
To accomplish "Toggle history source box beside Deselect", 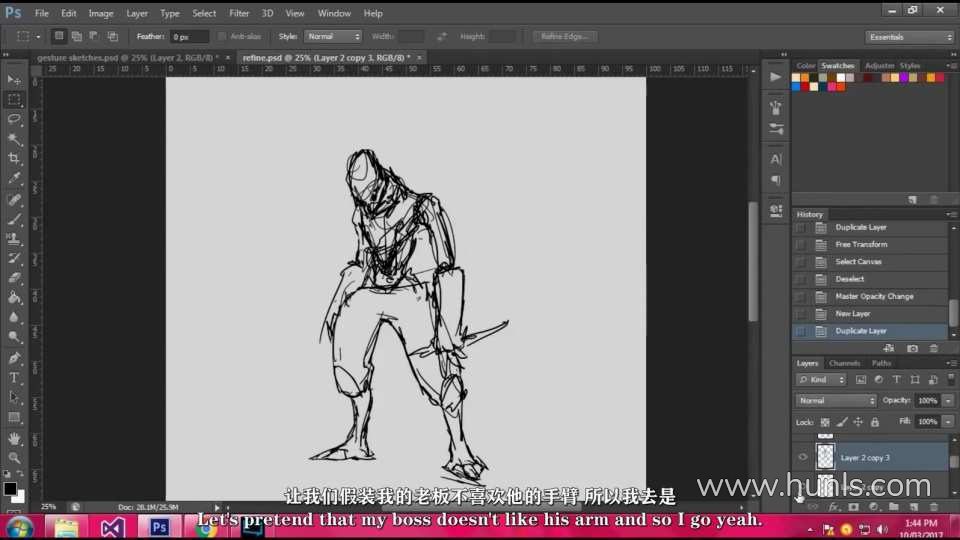I will tap(800, 279).
